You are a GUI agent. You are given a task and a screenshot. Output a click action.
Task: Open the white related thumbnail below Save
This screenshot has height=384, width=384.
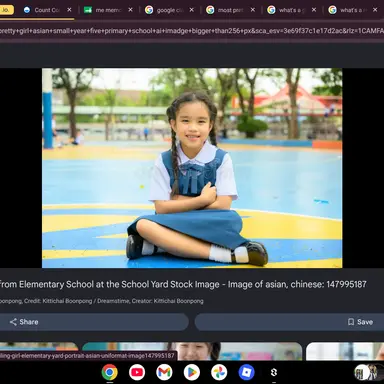point(345,351)
